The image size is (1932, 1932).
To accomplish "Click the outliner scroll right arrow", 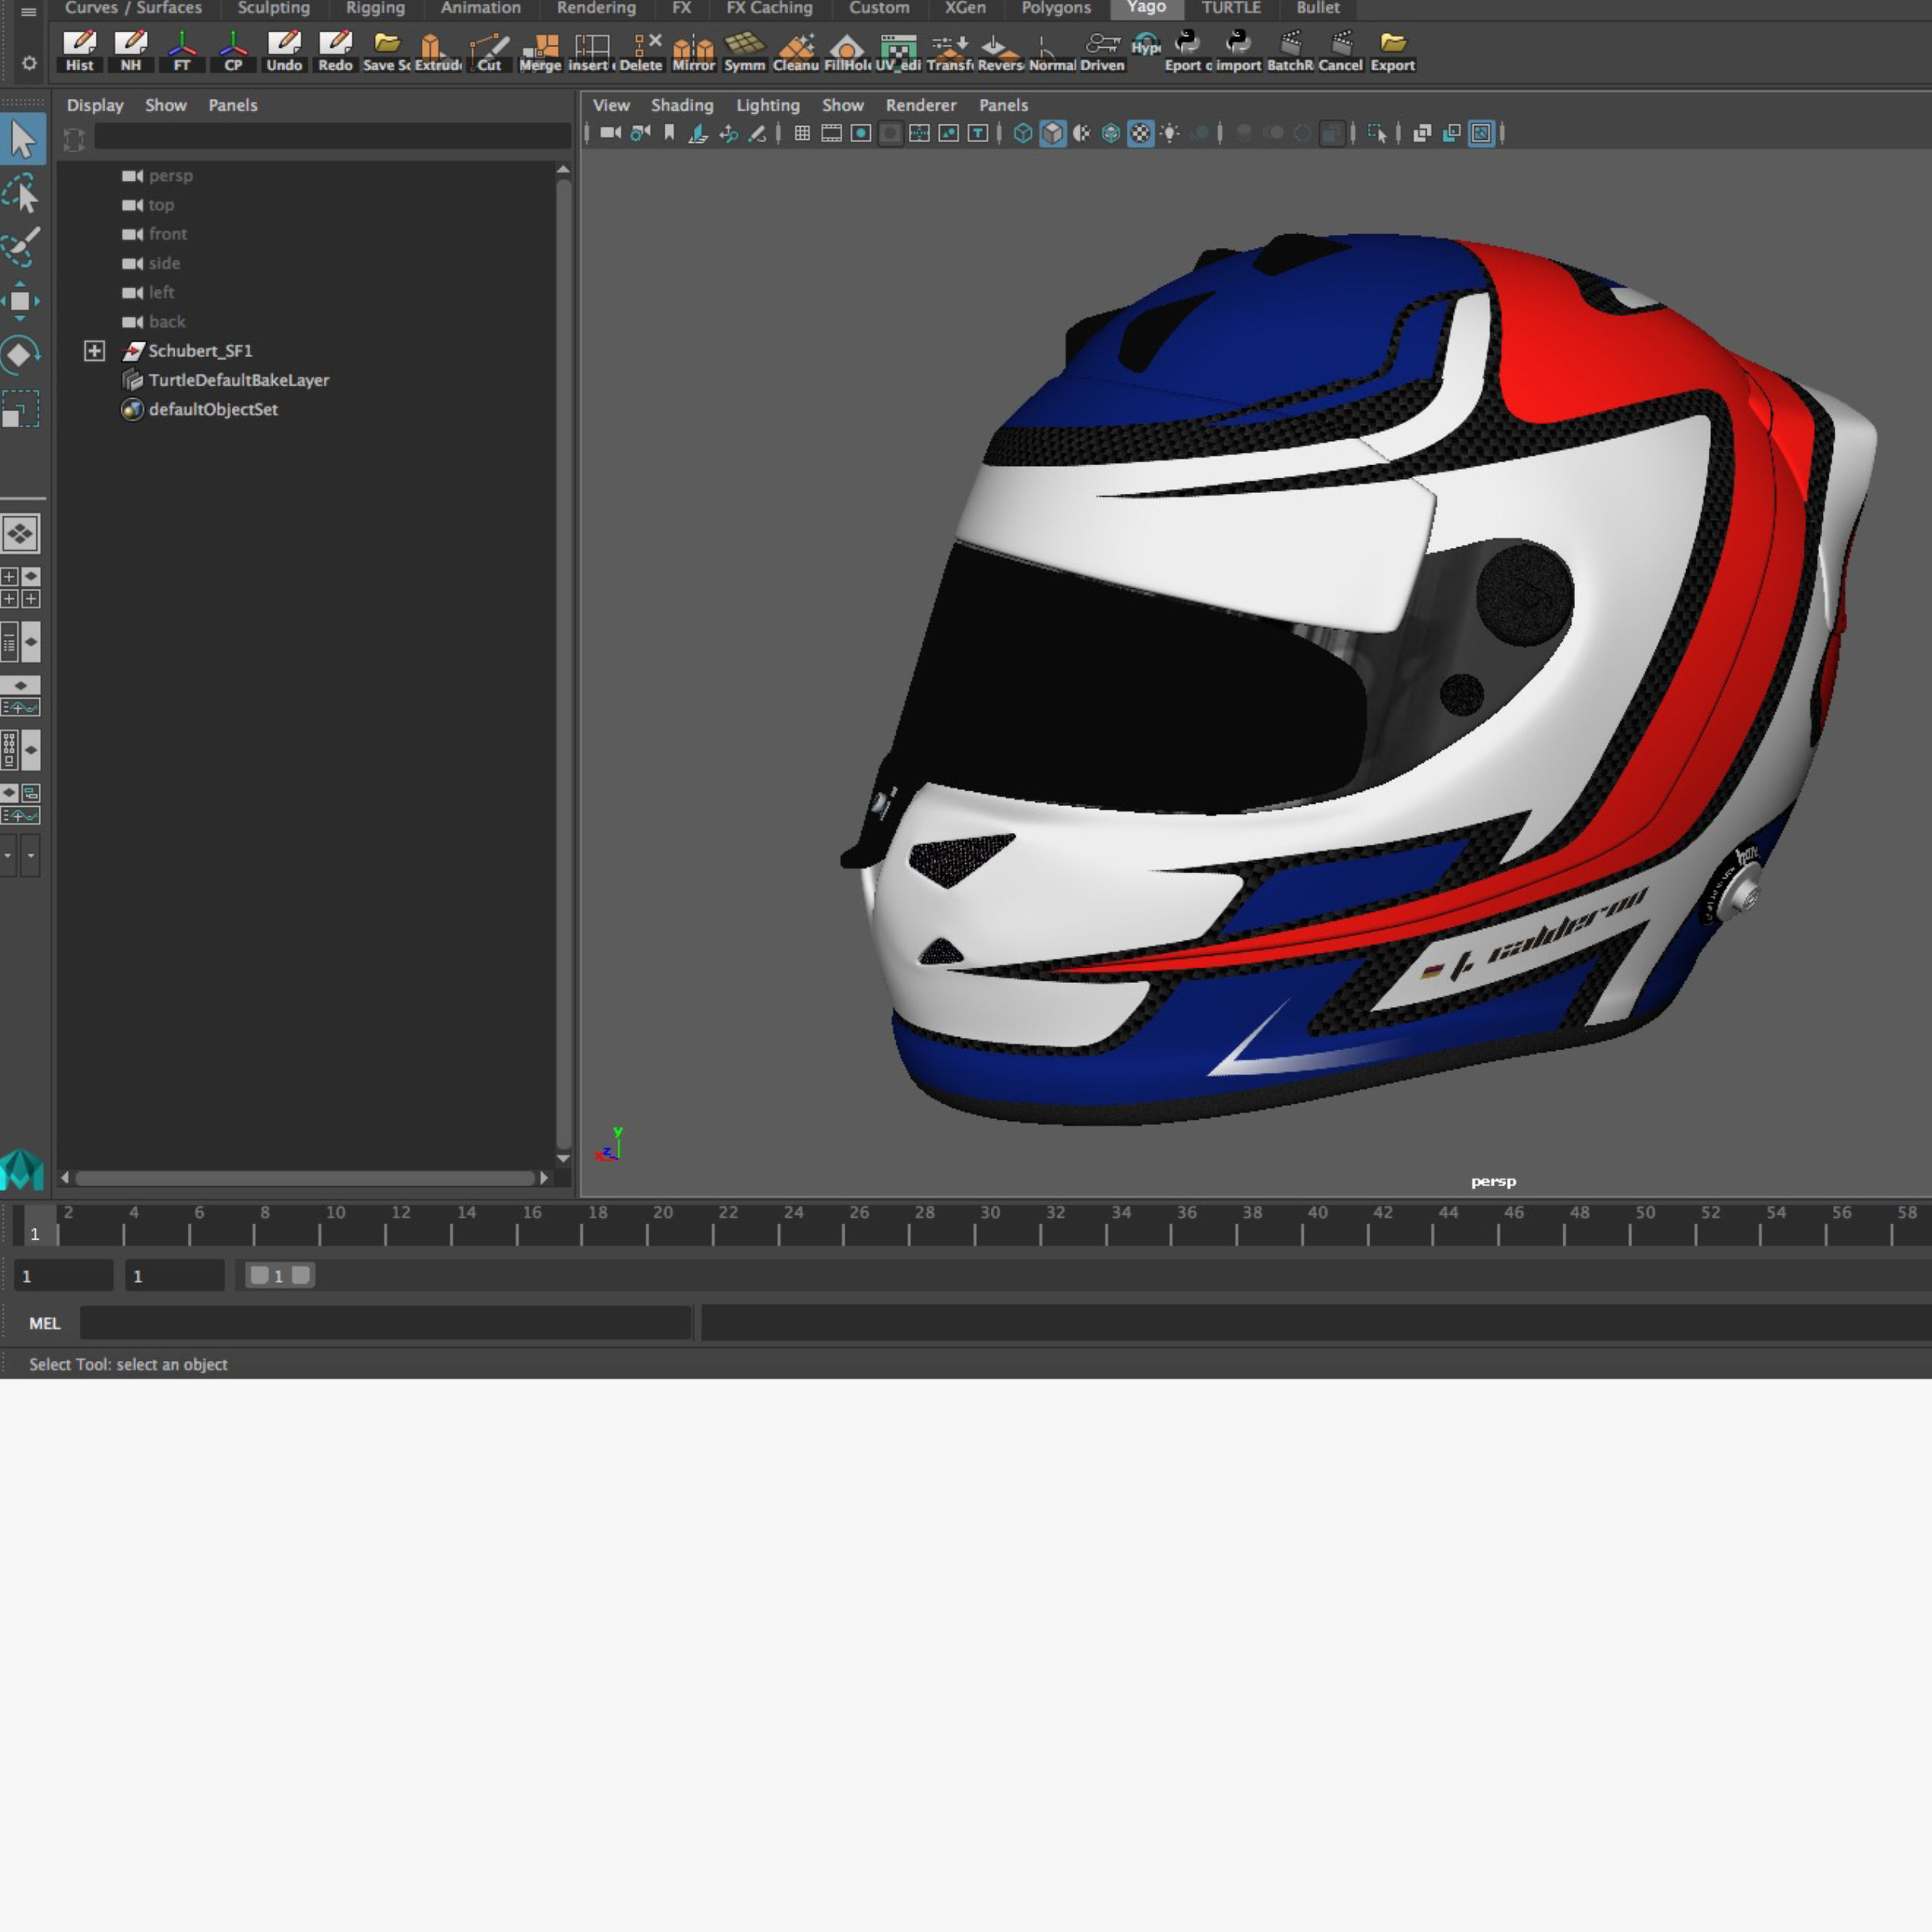I will (x=544, y=1178).
